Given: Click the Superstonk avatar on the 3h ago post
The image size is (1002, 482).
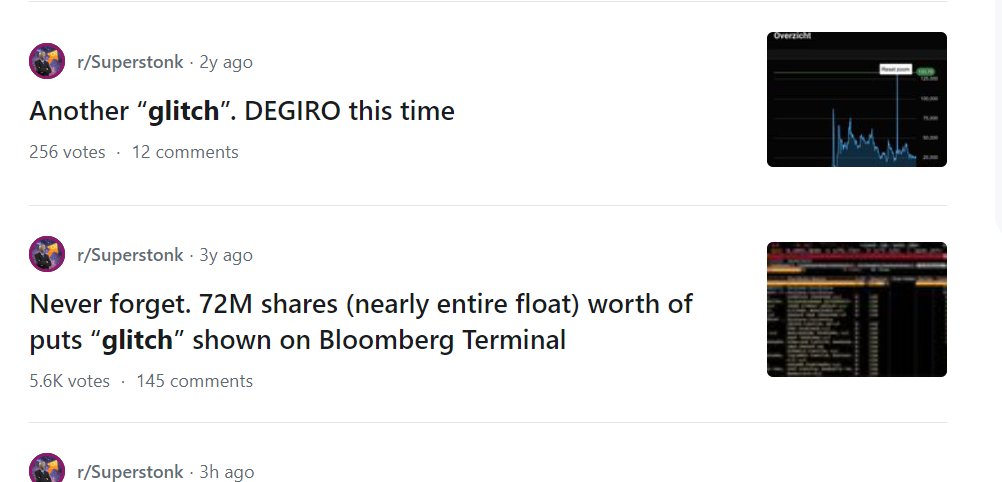Looking at the screenshot, I should tap(47, 471).
